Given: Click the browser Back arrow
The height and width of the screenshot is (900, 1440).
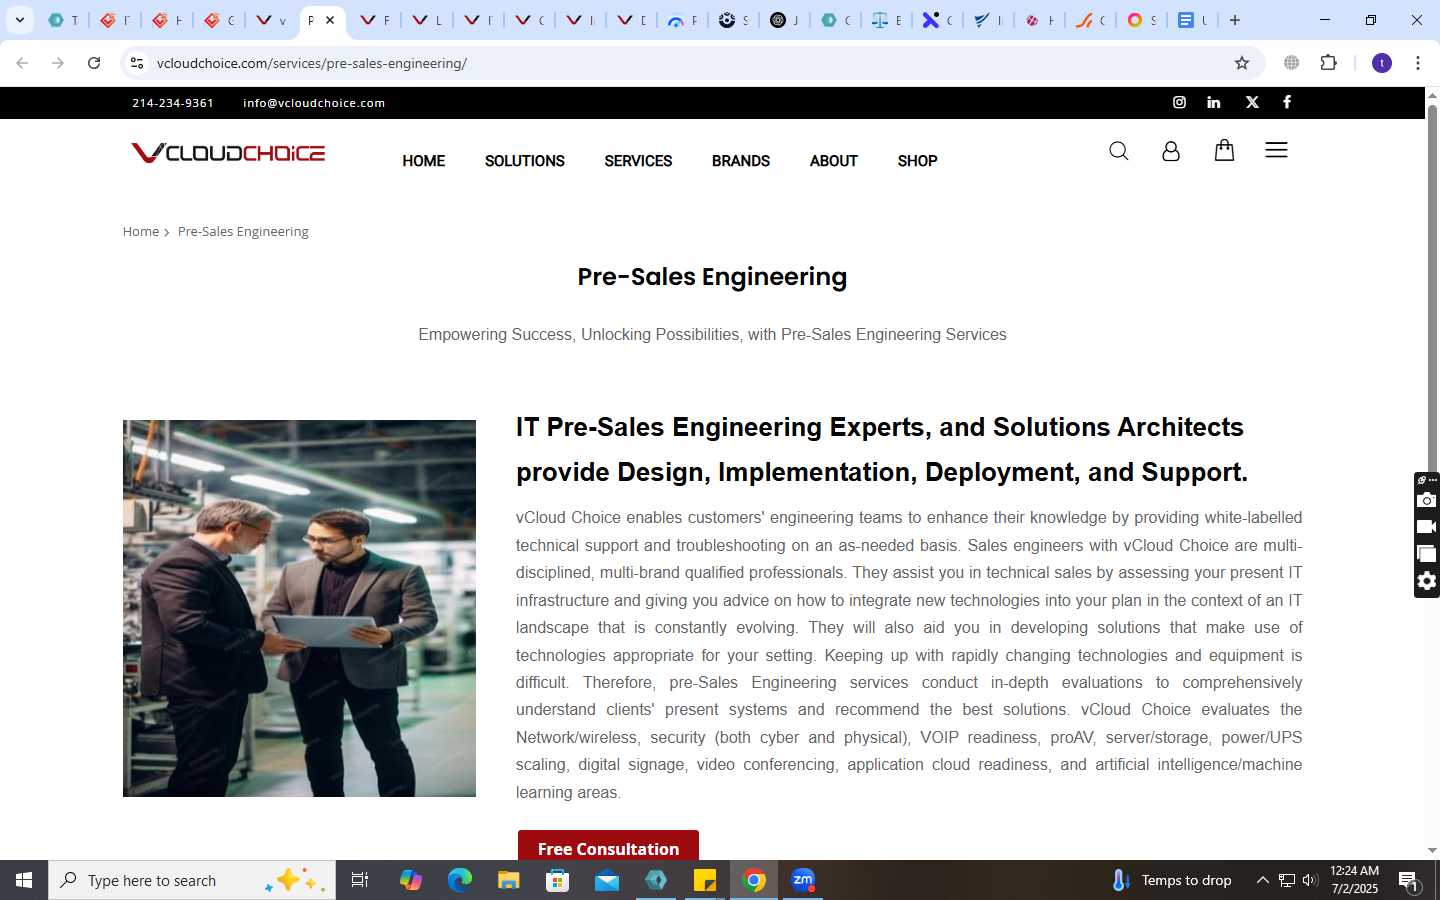Looking at the screenshot, I should point(22,63).
